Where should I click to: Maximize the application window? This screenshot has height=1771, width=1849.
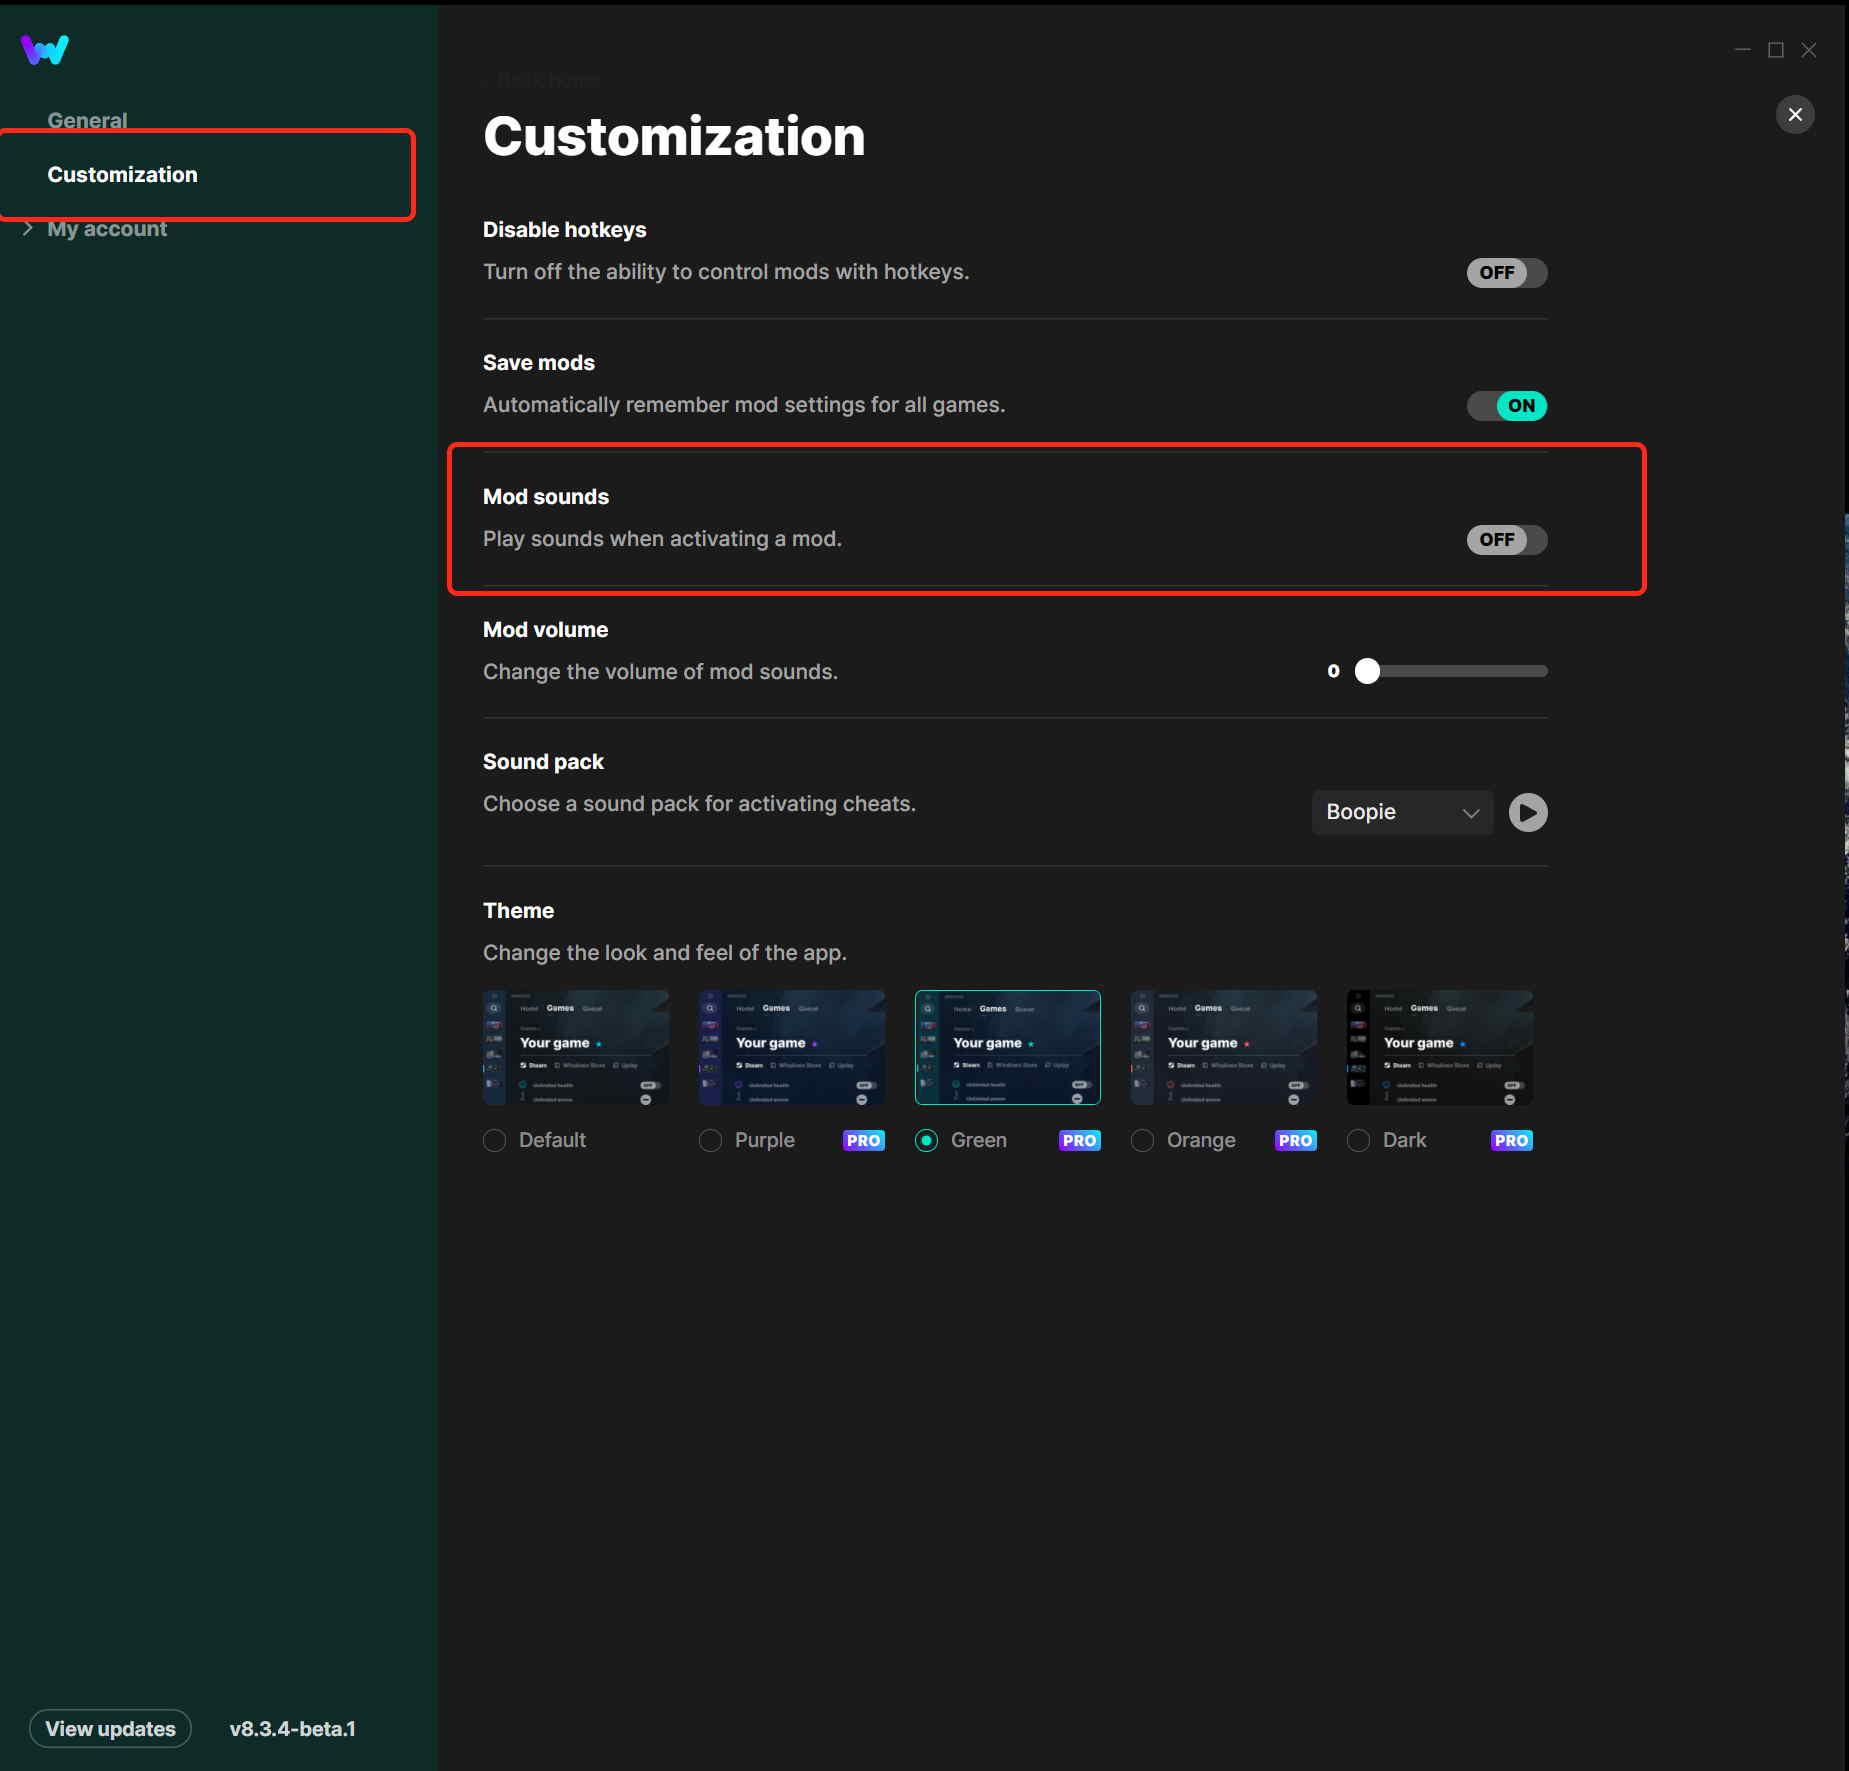click(x=1776, y=50)
